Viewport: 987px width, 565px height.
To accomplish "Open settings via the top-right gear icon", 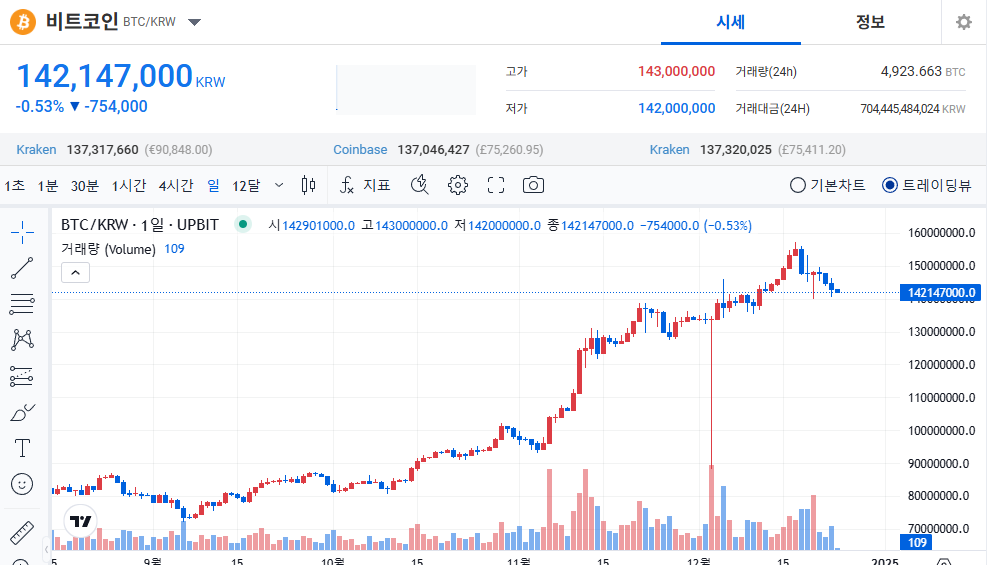I will point(964,23).
